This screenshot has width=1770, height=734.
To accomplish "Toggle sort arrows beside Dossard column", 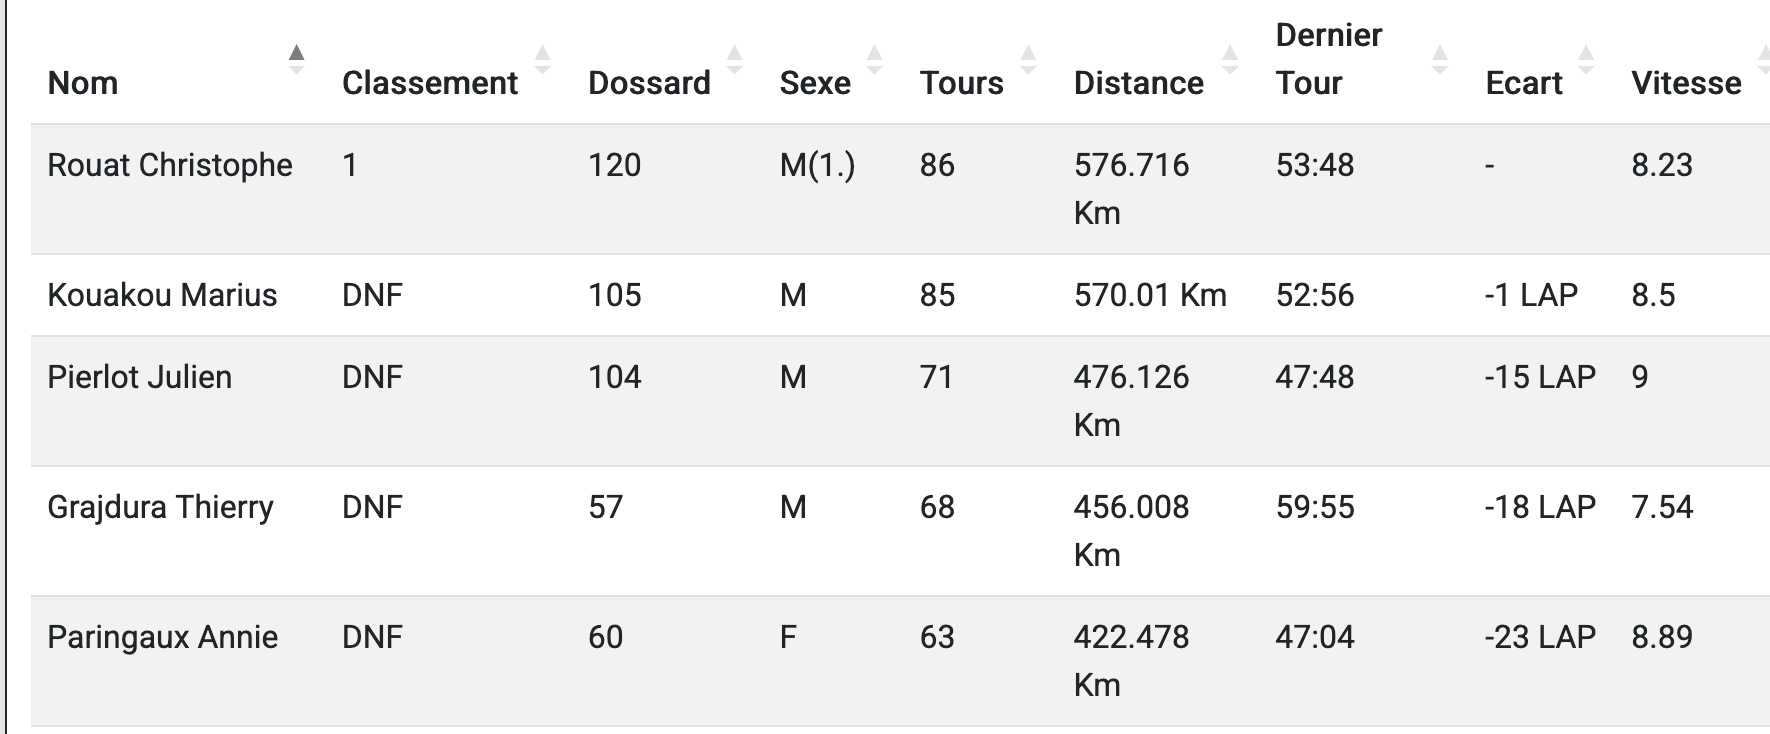I will tap(734, 60).
